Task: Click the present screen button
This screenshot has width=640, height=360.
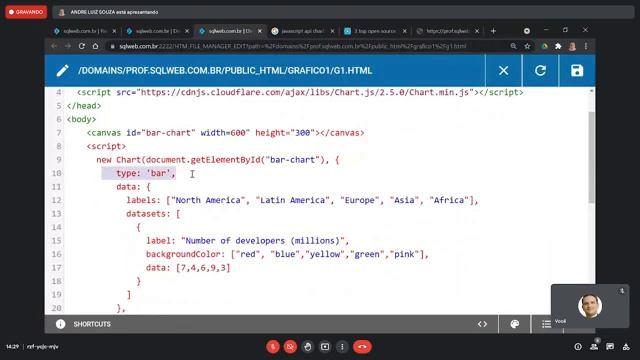Action: (325, 347)
